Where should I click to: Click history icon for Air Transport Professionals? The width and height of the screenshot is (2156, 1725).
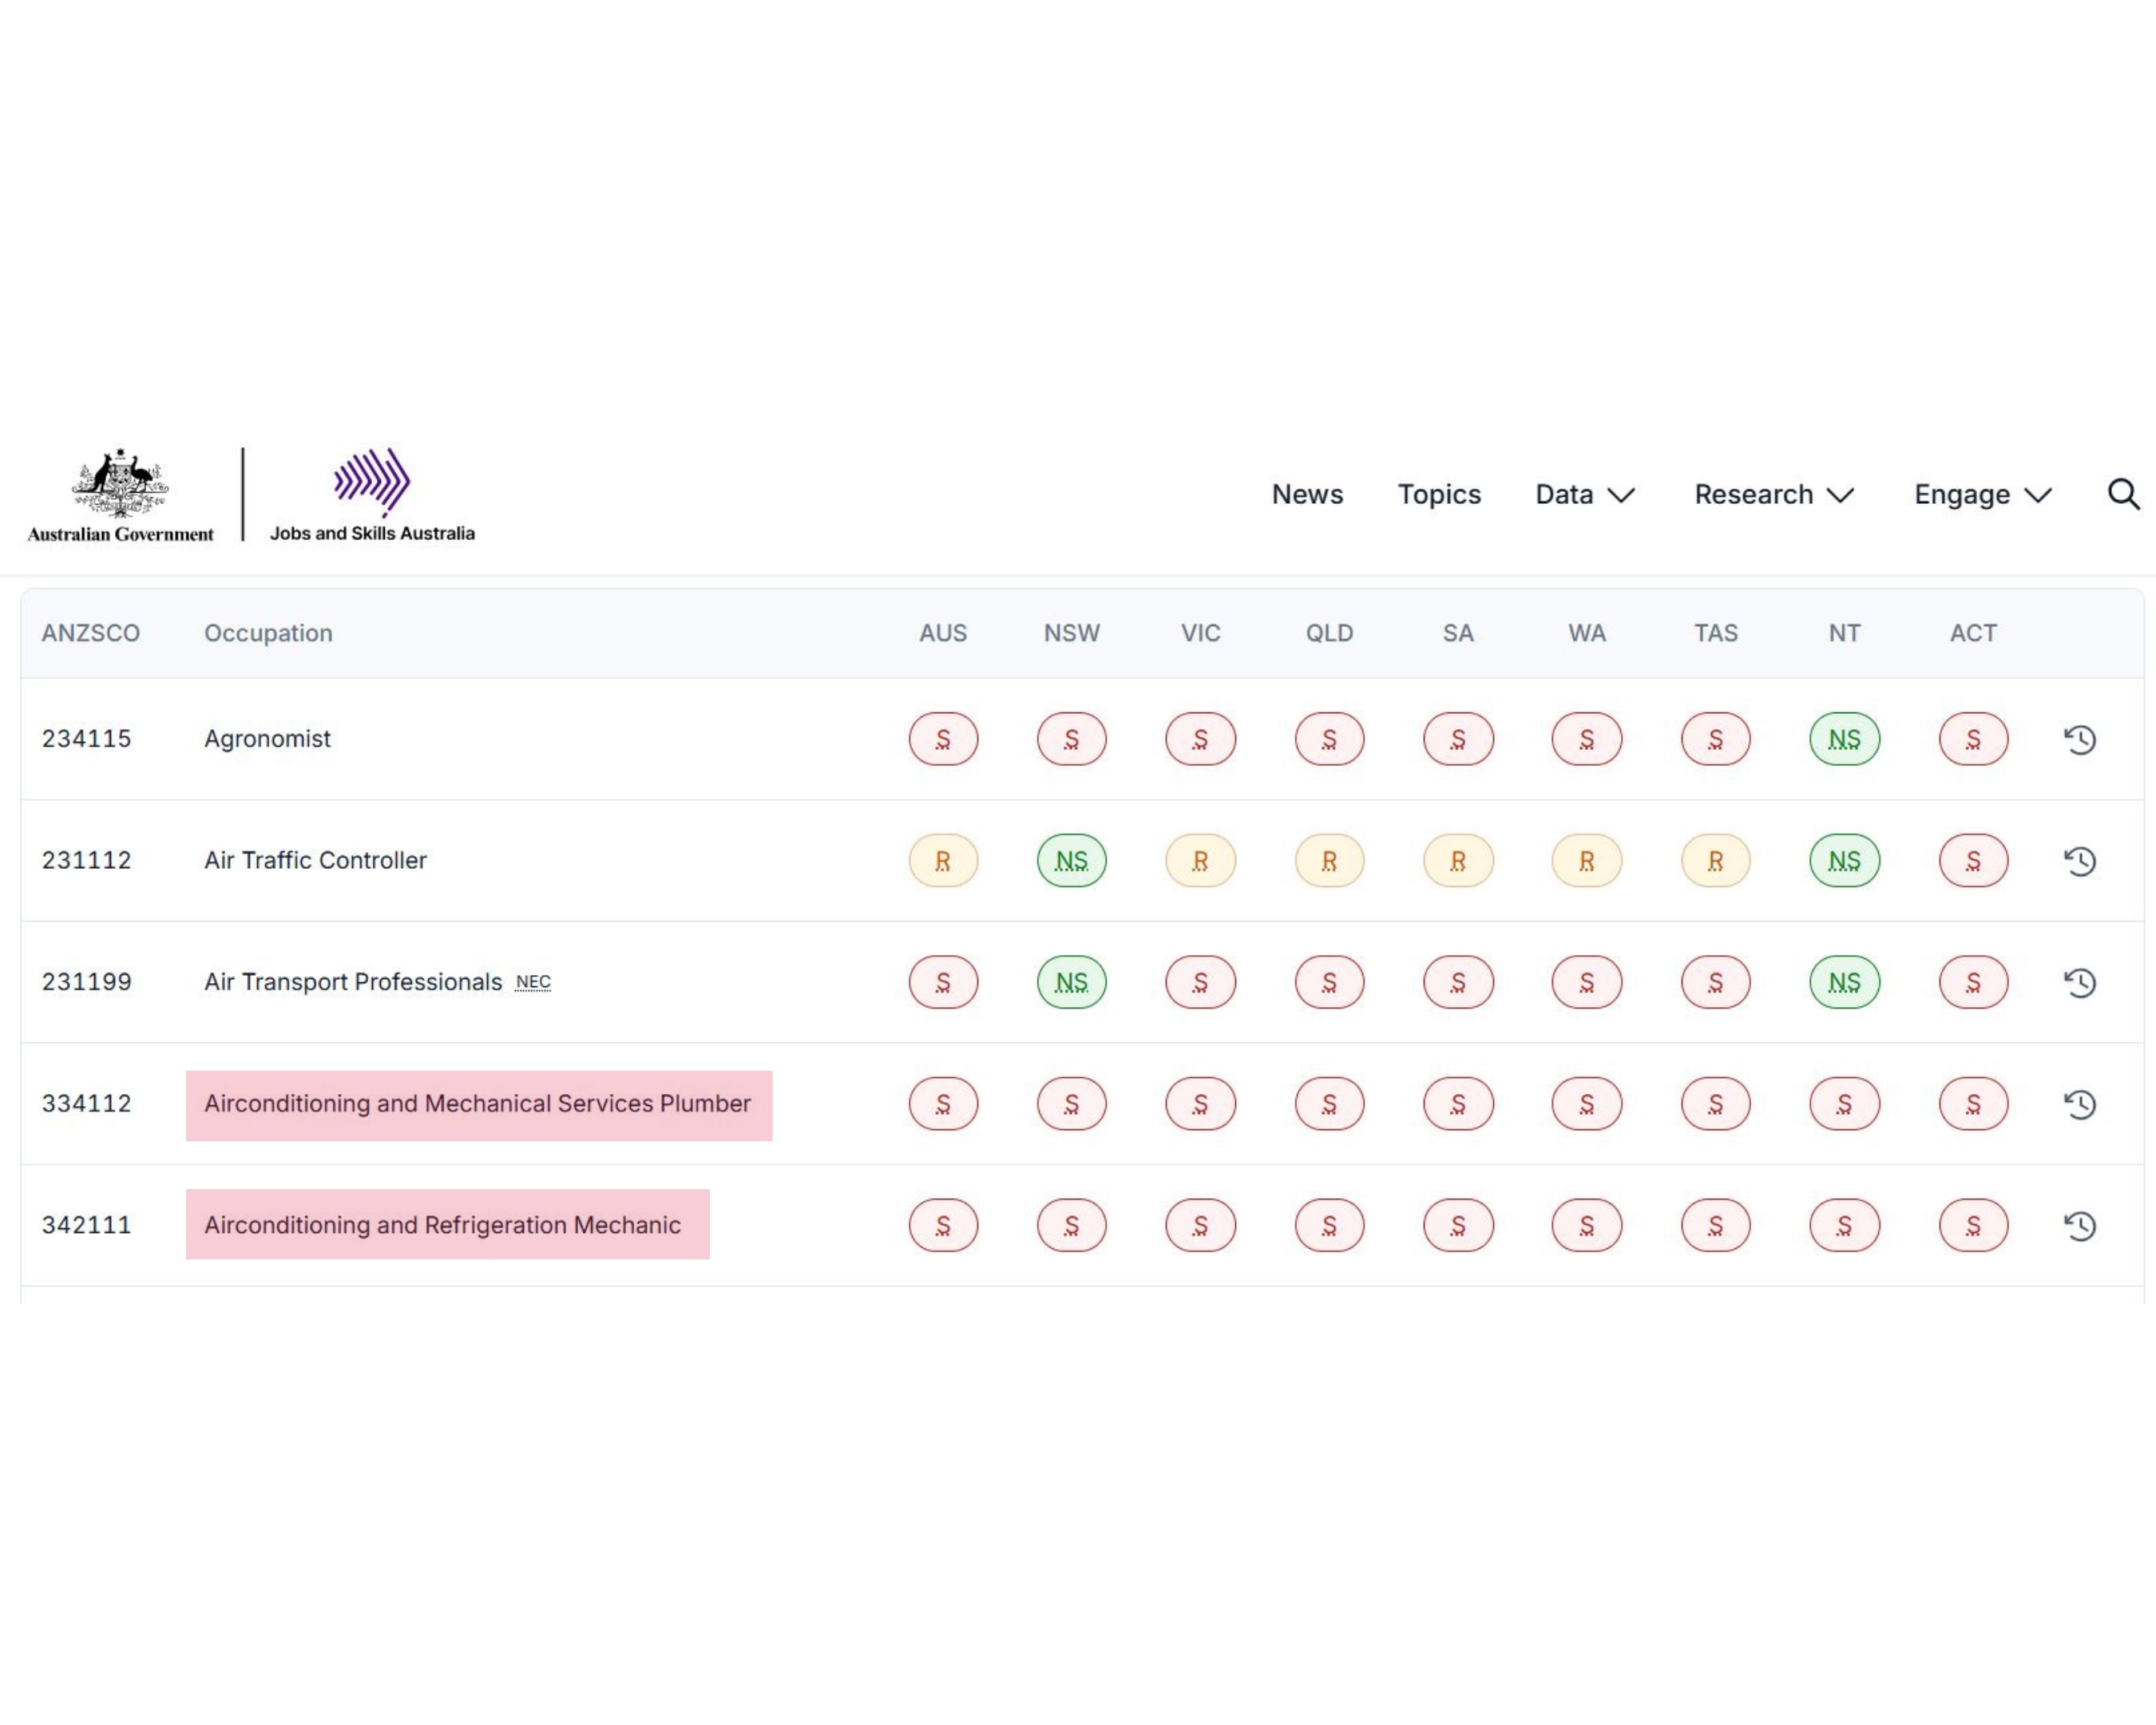pos(2080,982)
